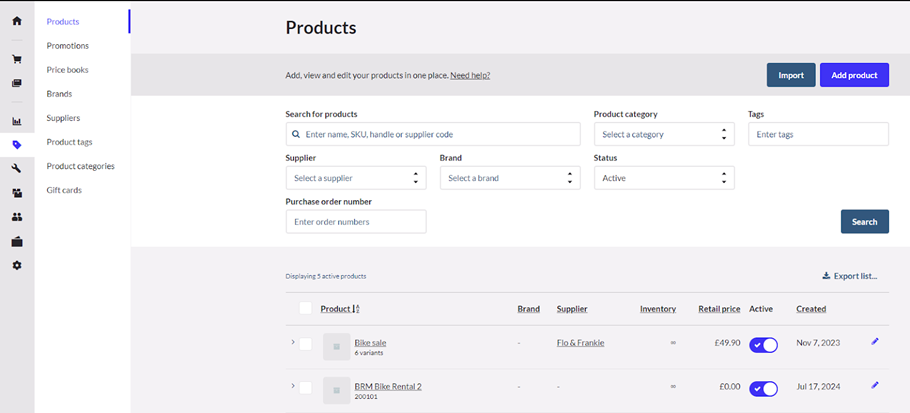This screenshot has height=413, width=910.
Task: Open the Product category dropdown
Action: click(x=664, y=134)
